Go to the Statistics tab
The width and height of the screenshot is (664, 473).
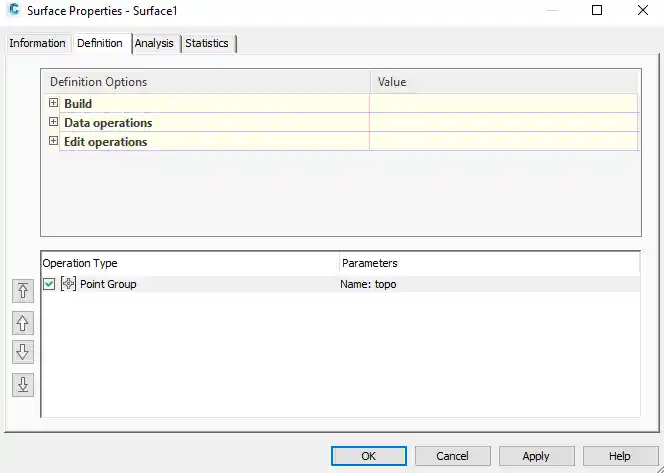pos(207,43)
